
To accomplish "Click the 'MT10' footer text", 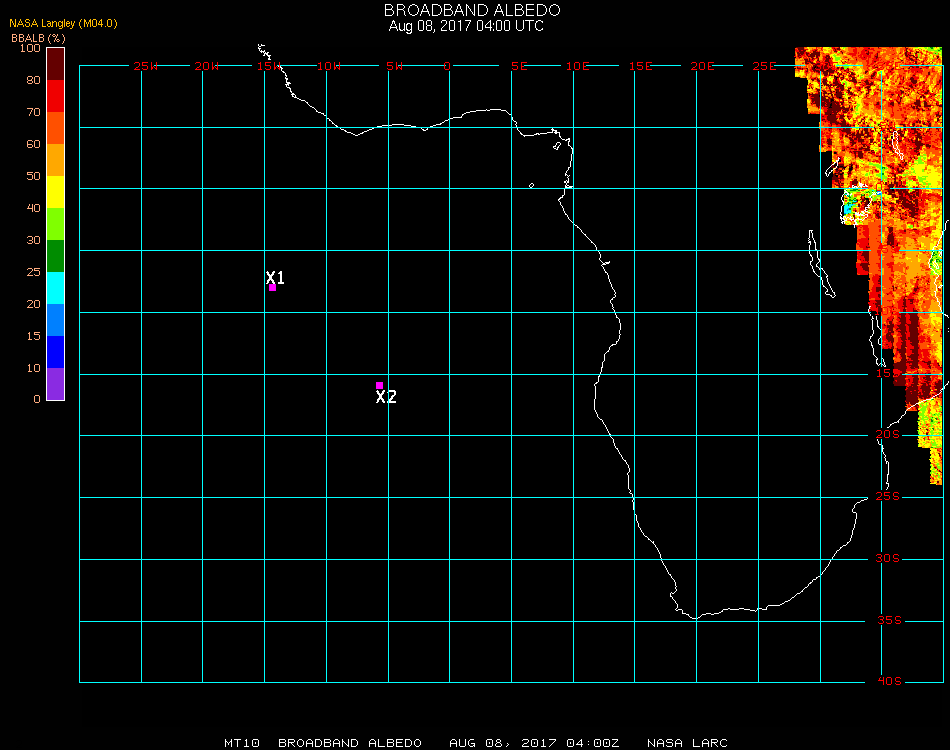I will pyautogui.click(x=242, y=743).
